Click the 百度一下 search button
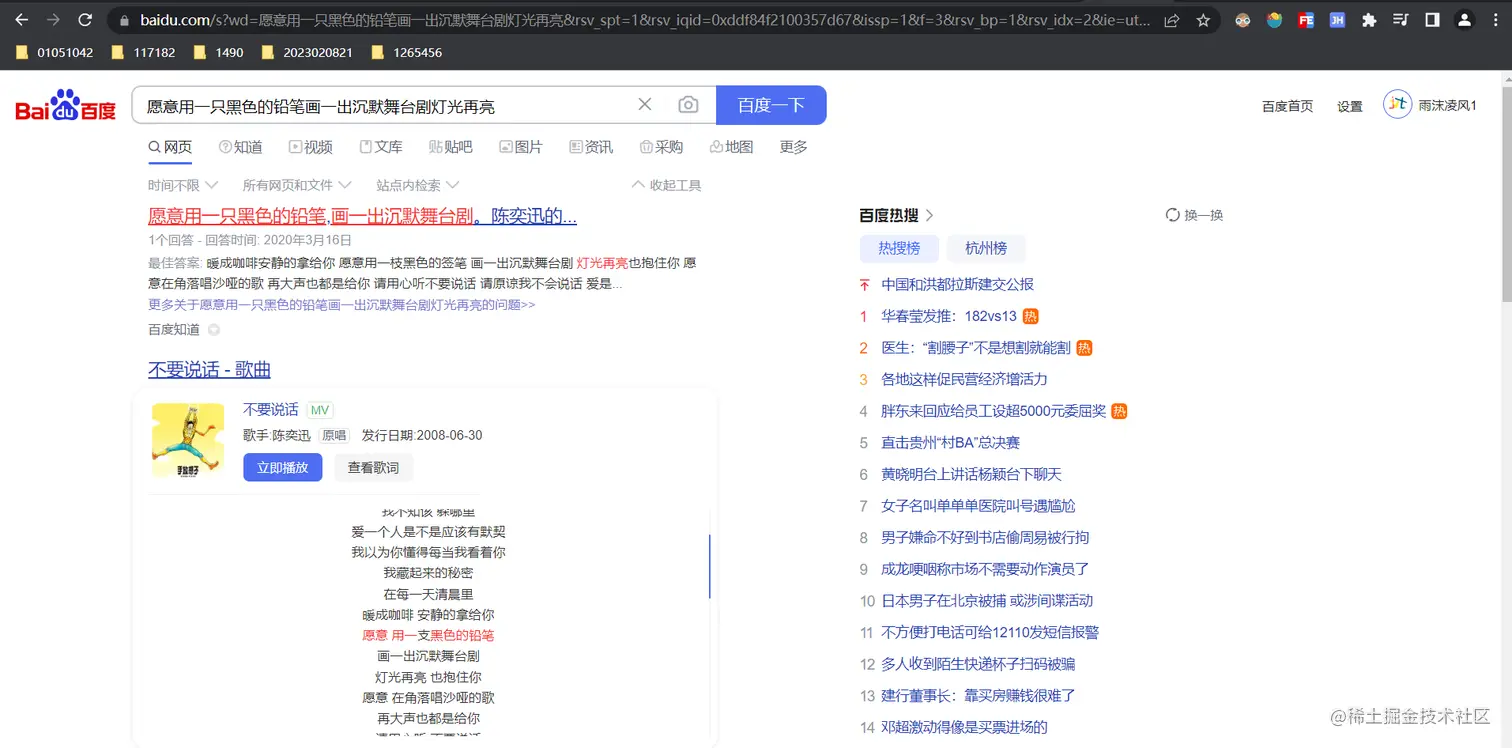This screenshot has width=1512, height=748. pos(771,105)
